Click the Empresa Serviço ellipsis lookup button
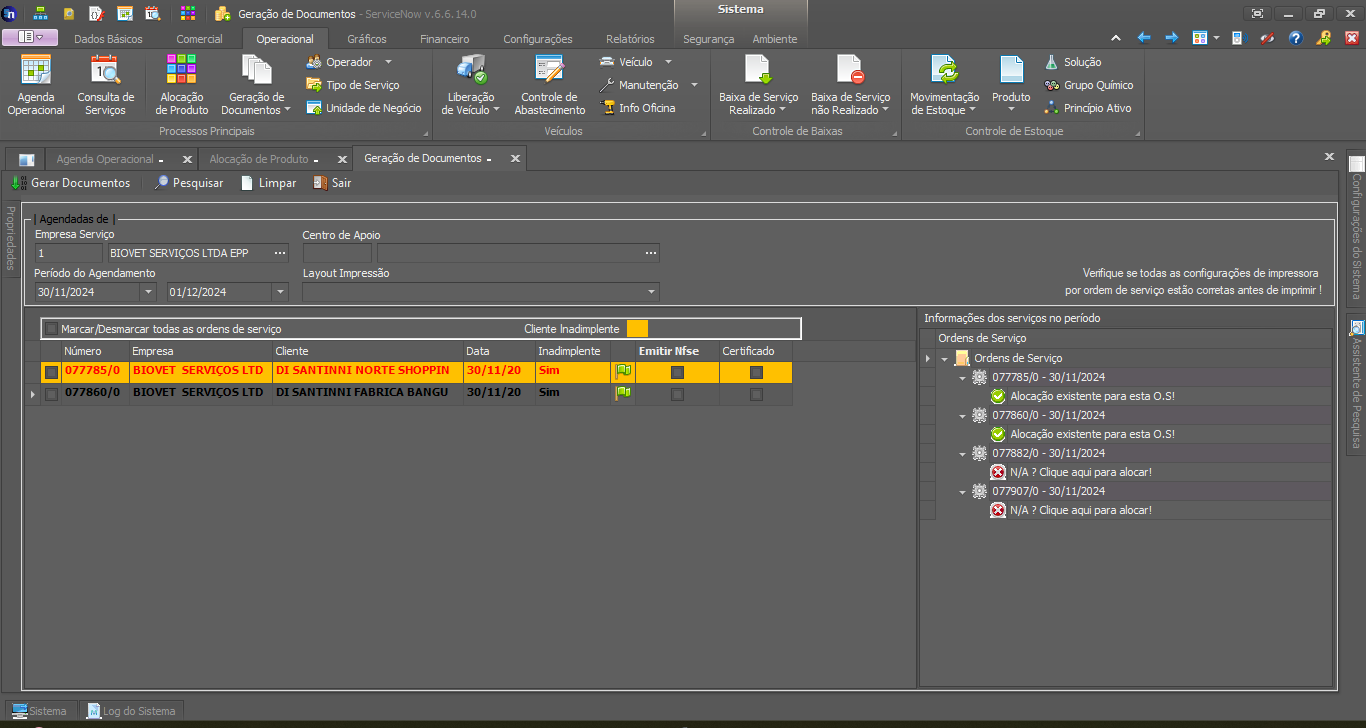The height and width of the screenshot is (728, 1366). coord(280,253)
